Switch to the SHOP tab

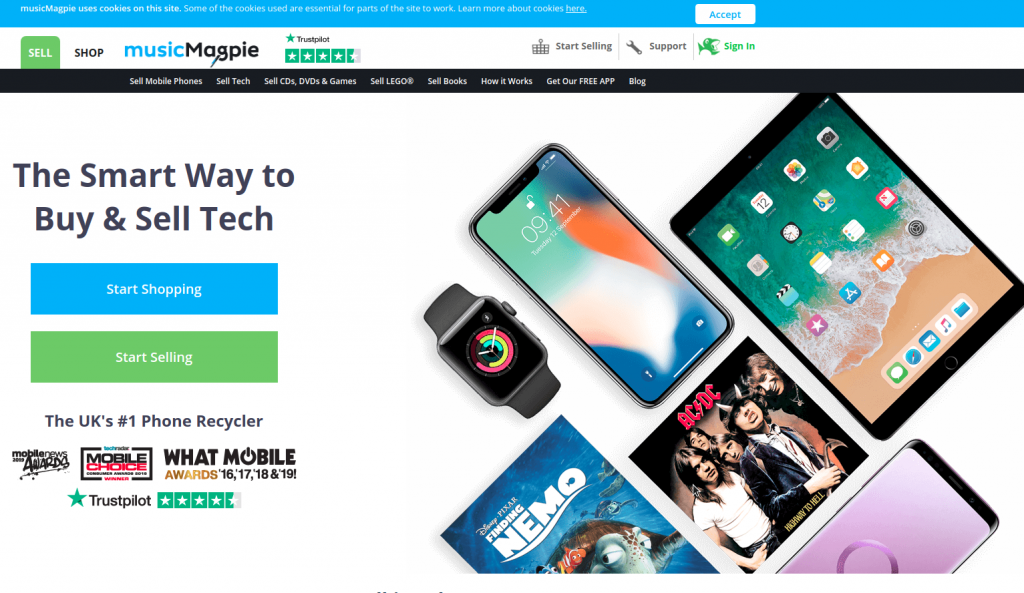point(89,53)
